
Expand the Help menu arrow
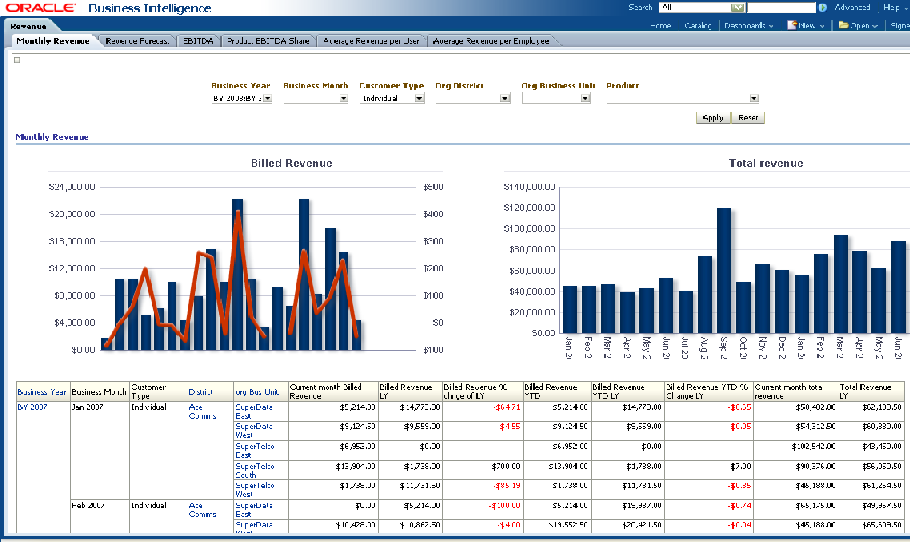click(905, 8)
